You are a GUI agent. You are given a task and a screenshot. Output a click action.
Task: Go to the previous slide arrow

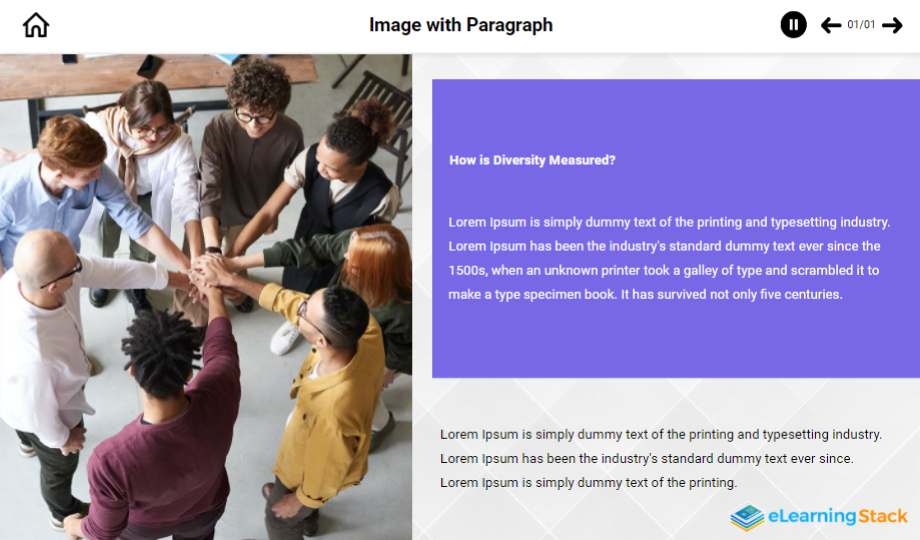coord(831,25)
